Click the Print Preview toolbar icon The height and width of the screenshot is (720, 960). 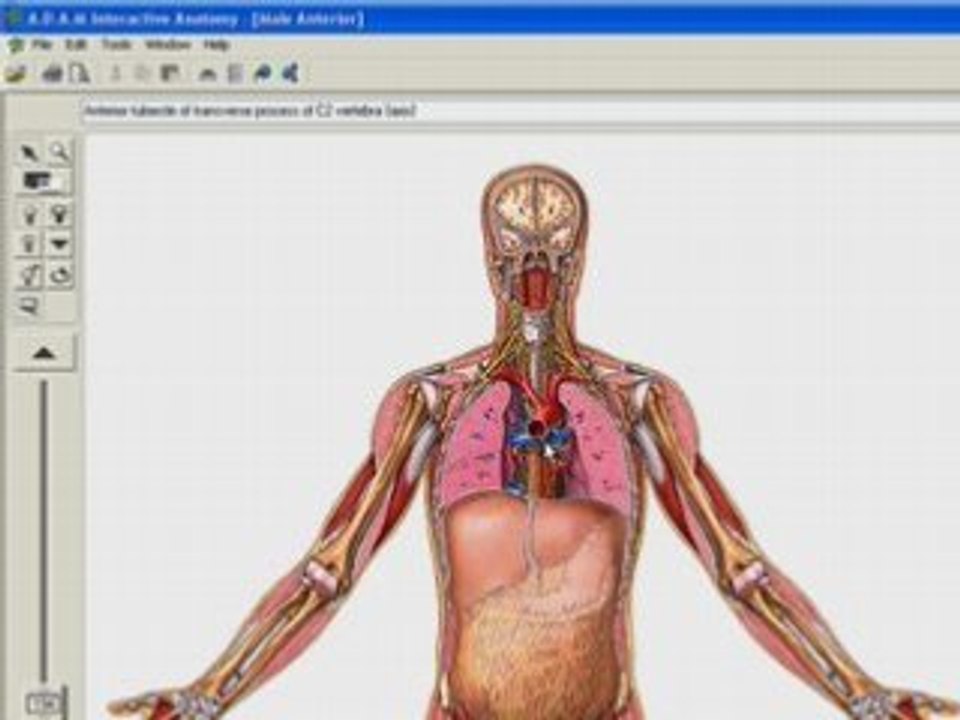80,74
